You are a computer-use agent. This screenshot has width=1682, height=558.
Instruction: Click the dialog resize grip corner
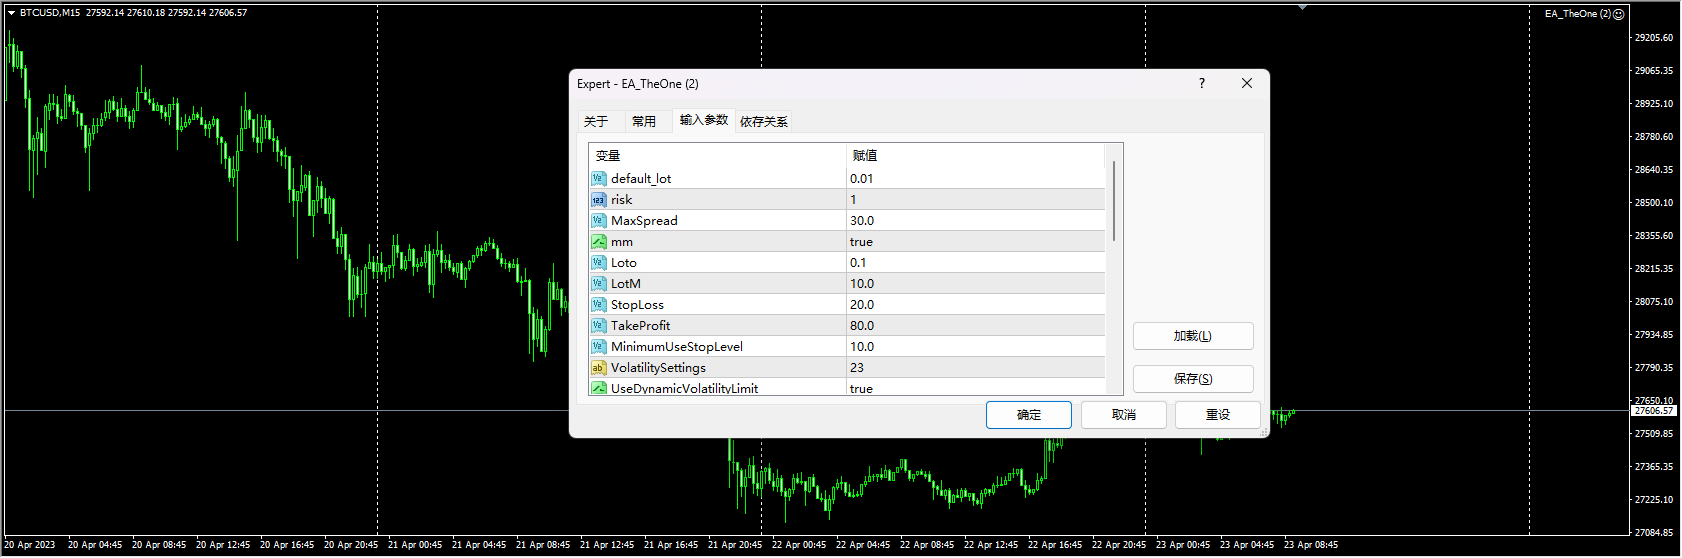coord(1264,432)
